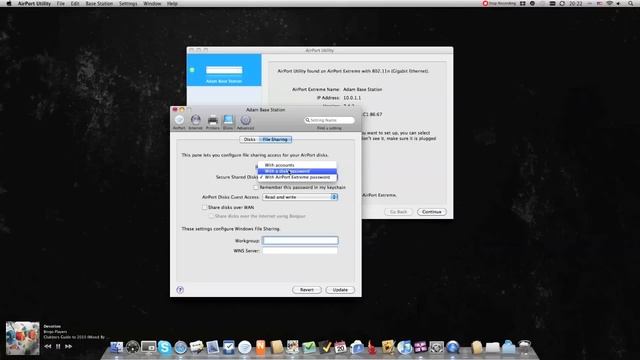This screenshot has height=360, width=640.
Task: Open the Edit menu
Action: (75, 3)
